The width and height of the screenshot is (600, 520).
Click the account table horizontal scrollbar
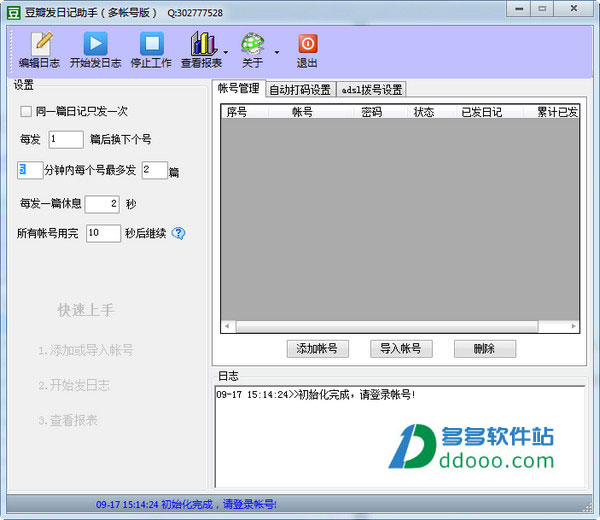coord(387,326)
